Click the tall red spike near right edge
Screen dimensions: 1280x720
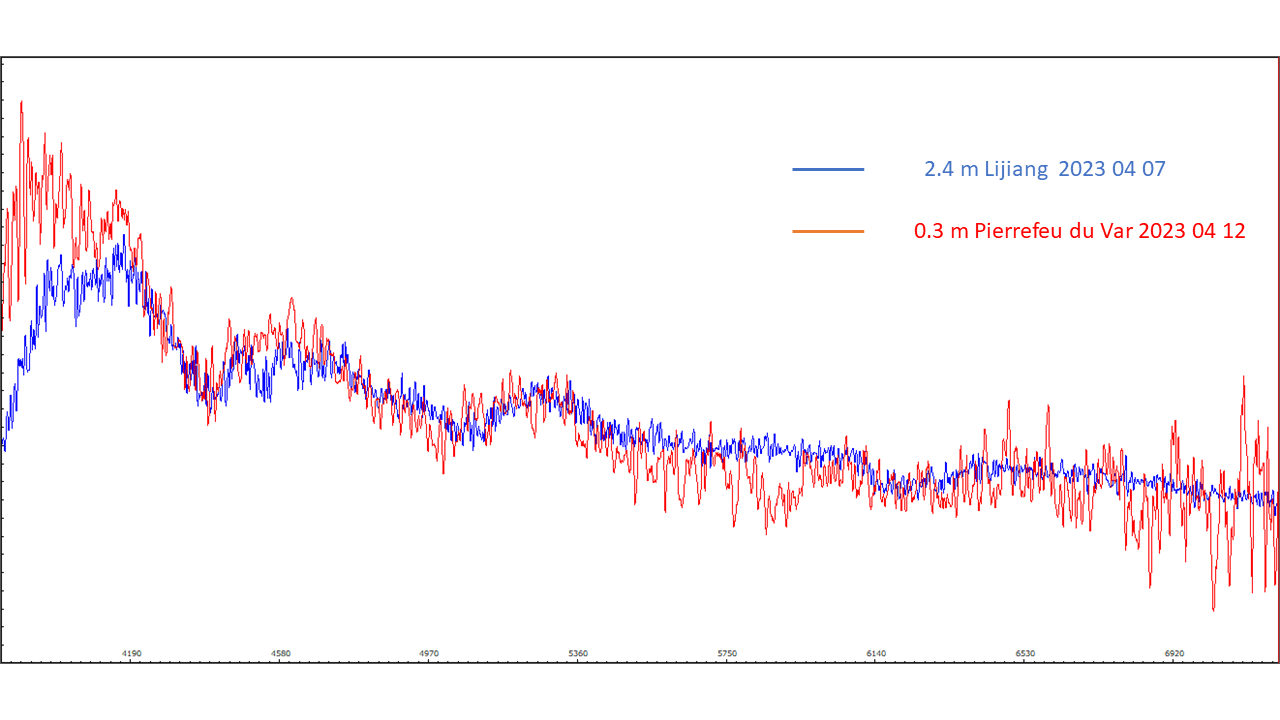1244,378
